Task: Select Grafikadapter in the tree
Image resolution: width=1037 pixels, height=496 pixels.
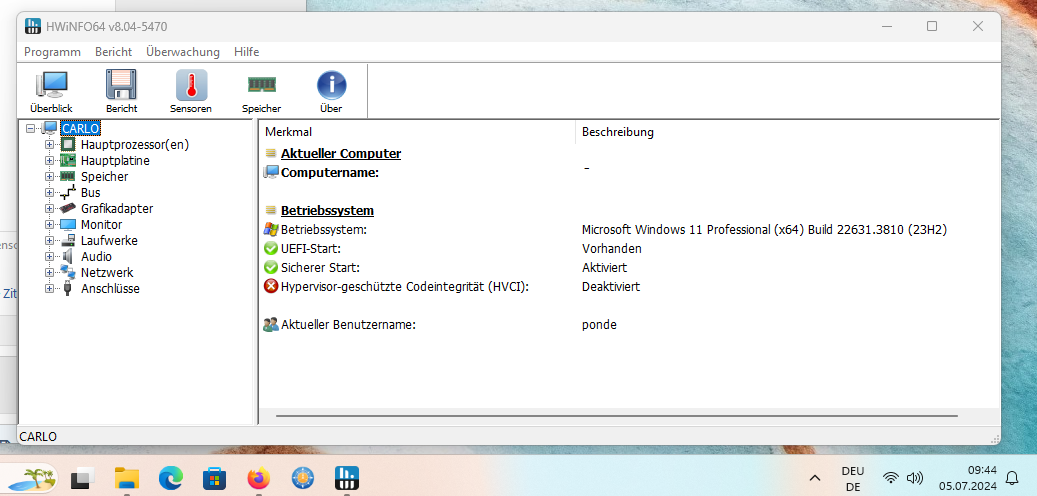Action: 117,208
